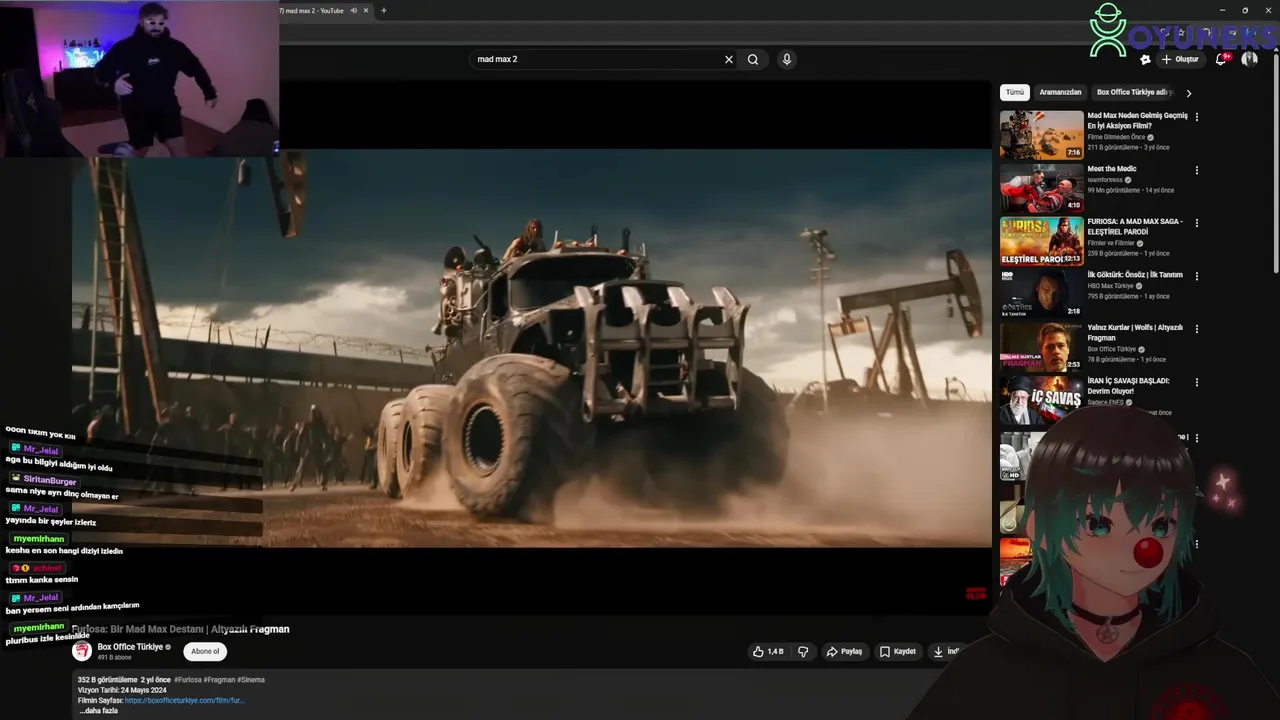Open the Filmler ve Filmler channel name
Viewport: 1280px width, 720px height.
(x=1111, y=243)
